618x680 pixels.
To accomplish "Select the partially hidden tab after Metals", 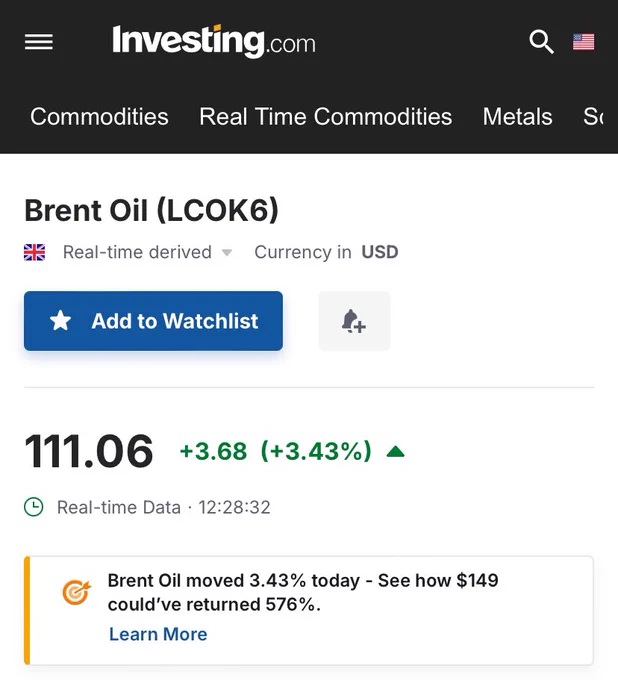I will pyautogui.click(x=593, y=117).
